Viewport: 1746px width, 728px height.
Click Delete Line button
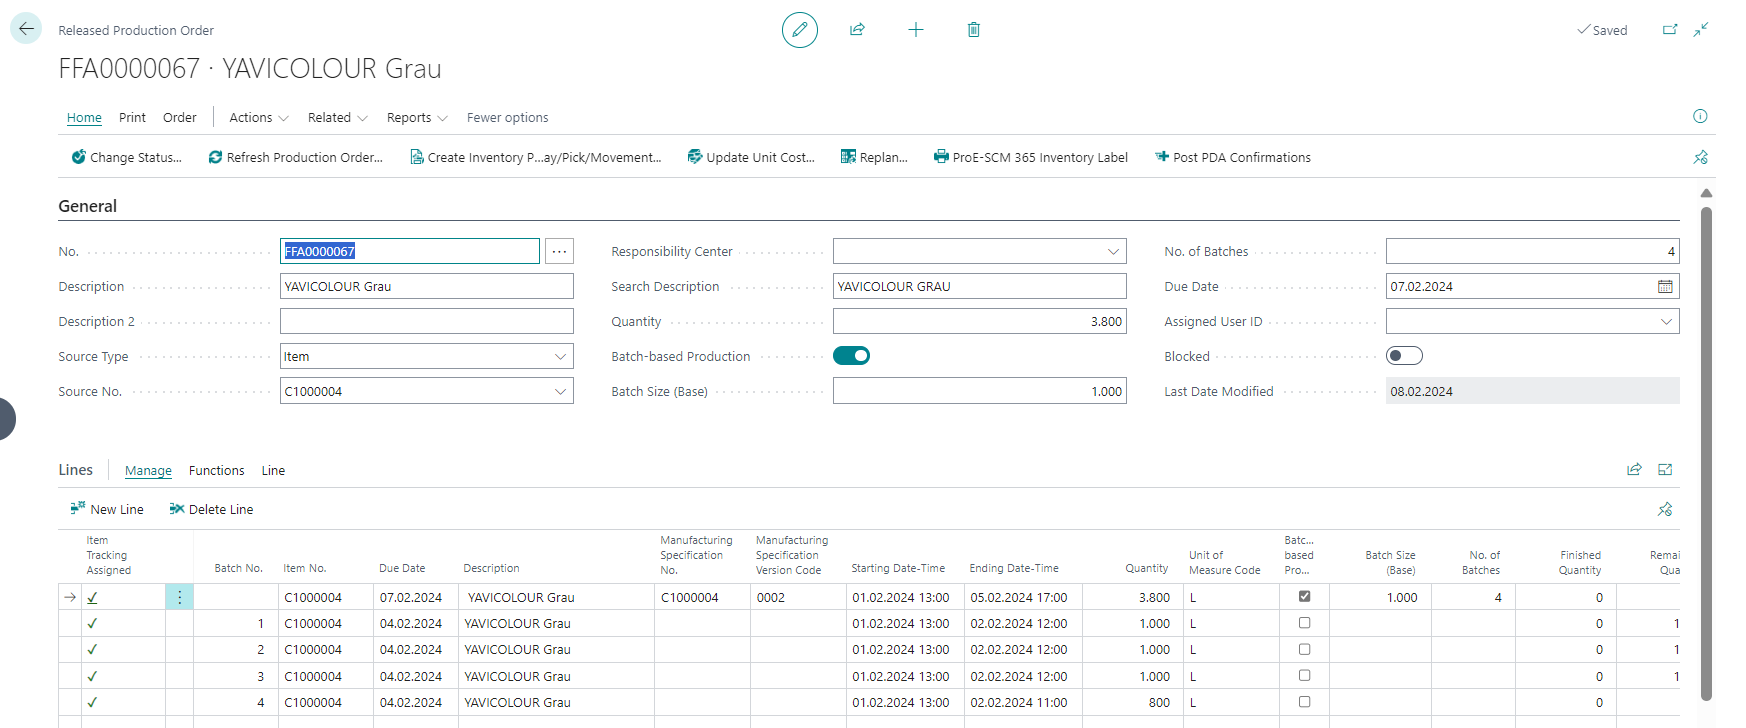click(x=211, y=509)
